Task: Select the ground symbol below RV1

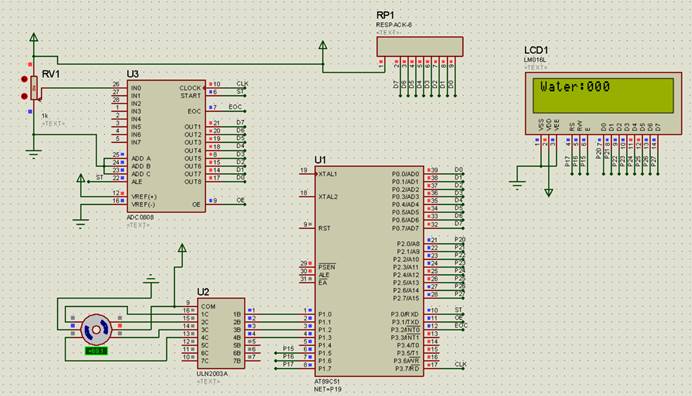Action: pyautogui.click(x=34, y=154)
